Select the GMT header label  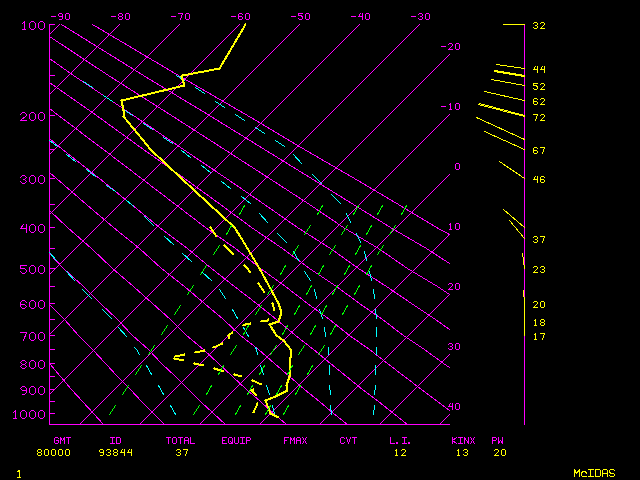pos(62,440)
